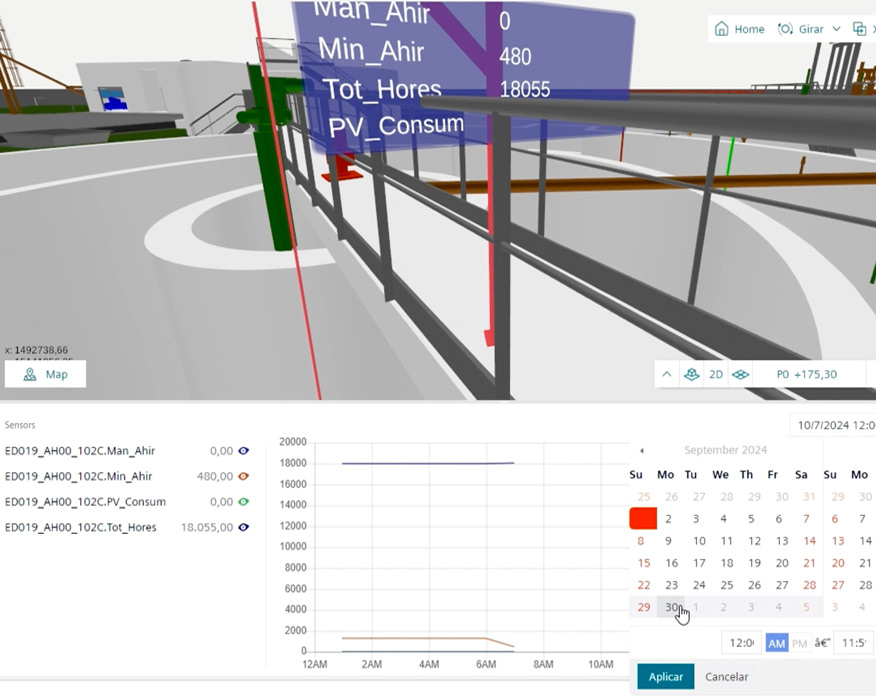The height and width of the screenshot is (697, 876).
Task: Switch to the 3D perspective view icon
Action: [690, 374]
